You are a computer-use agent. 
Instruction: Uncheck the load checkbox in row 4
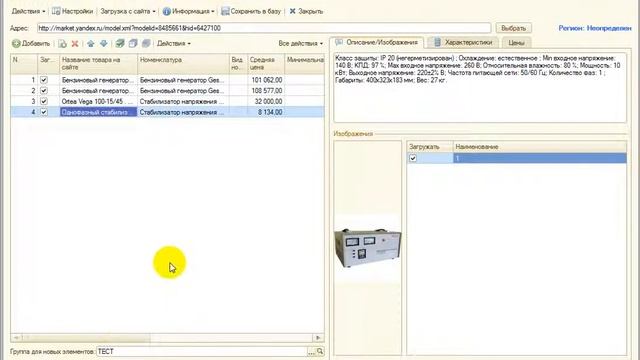(x=44, y=112)
